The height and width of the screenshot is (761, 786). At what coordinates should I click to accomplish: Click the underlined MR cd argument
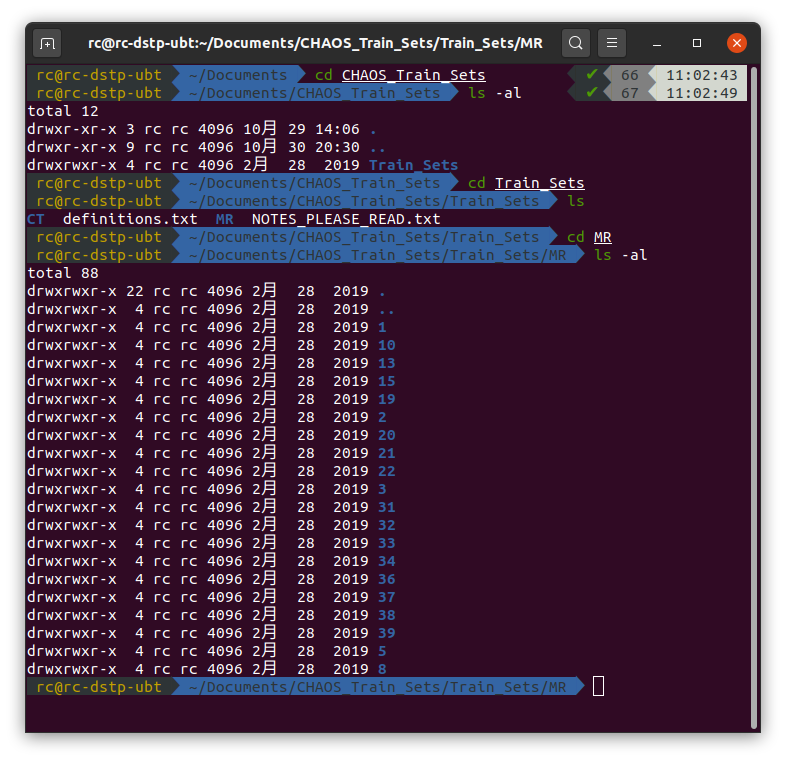click(603, 237)
